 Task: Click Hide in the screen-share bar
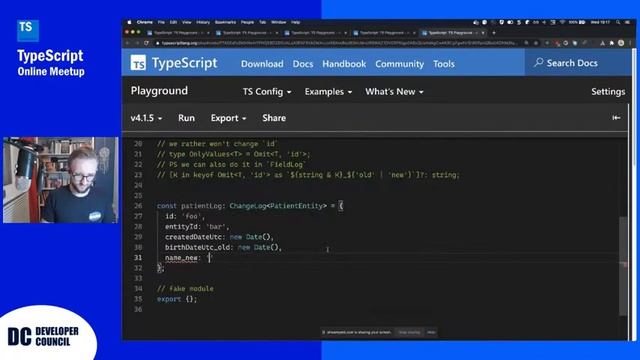click(x=431, y=332)
